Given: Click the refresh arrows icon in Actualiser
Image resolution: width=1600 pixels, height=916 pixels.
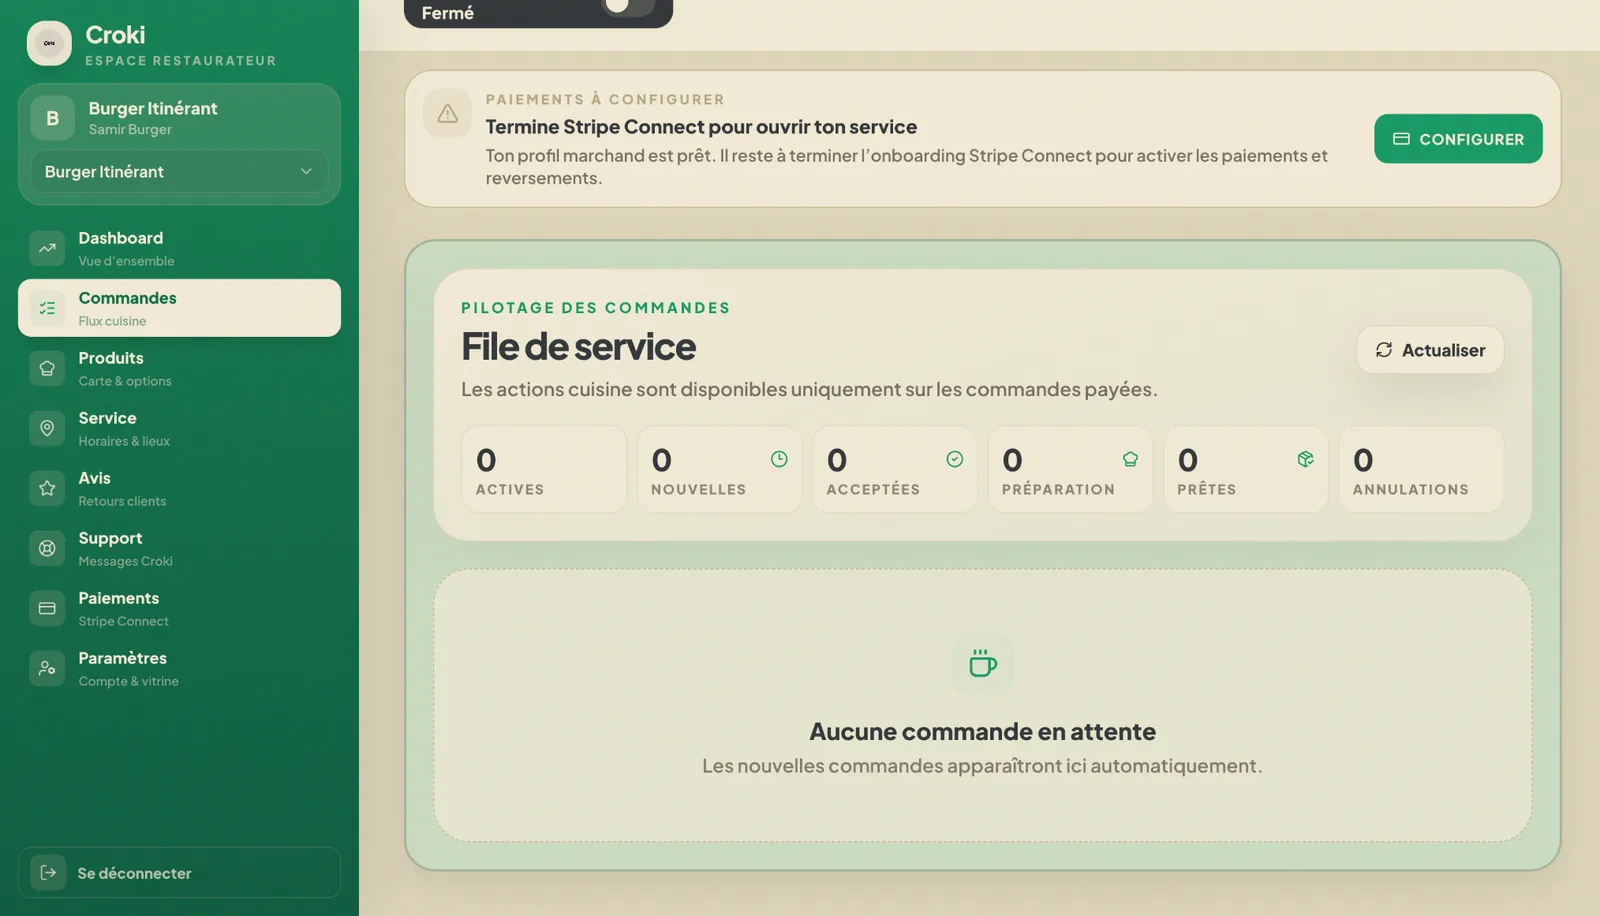Looking at the screenshot, I should point(1384,350).
